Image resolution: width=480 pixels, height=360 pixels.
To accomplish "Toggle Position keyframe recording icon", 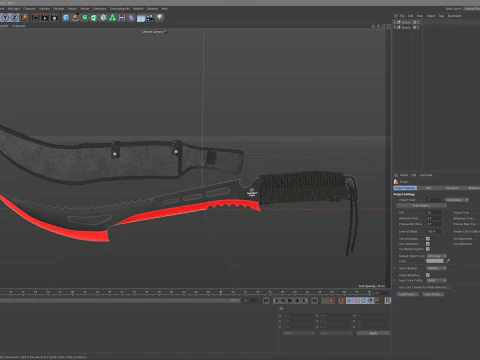I will pyautogui.click(x=349, y=301).
